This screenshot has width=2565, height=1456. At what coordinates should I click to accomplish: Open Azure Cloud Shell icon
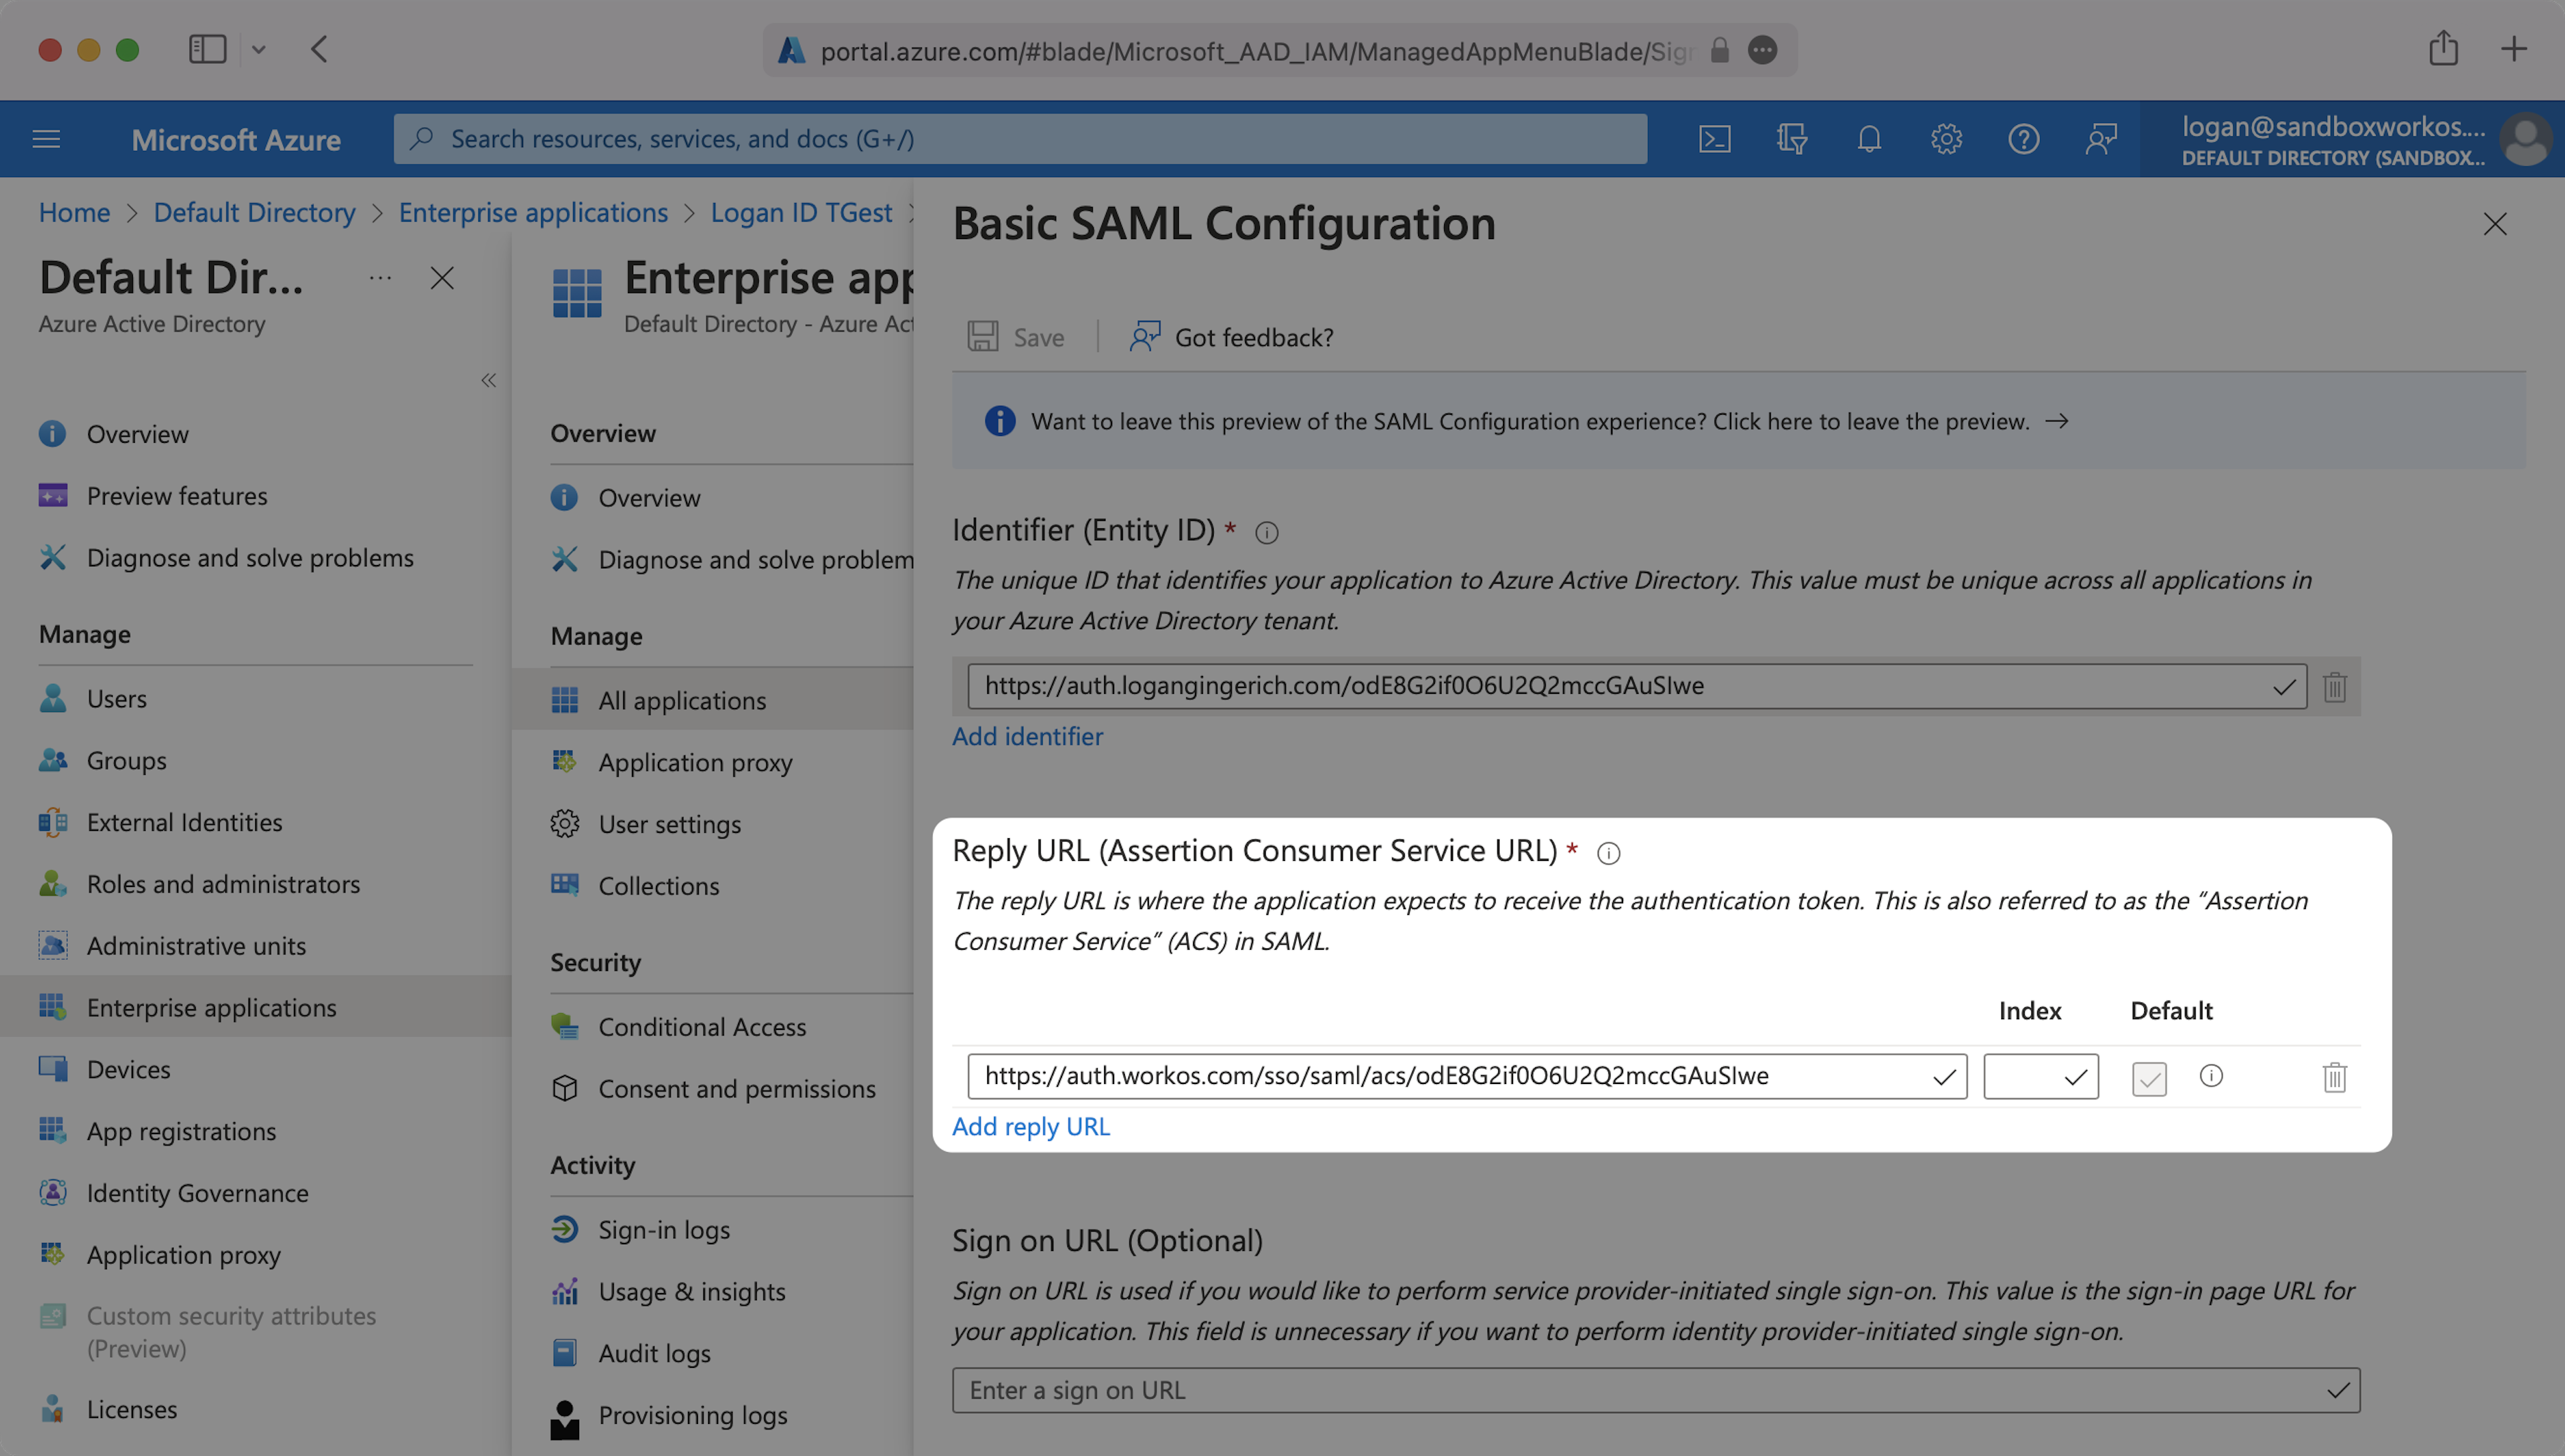click(x=1714, y=139)
